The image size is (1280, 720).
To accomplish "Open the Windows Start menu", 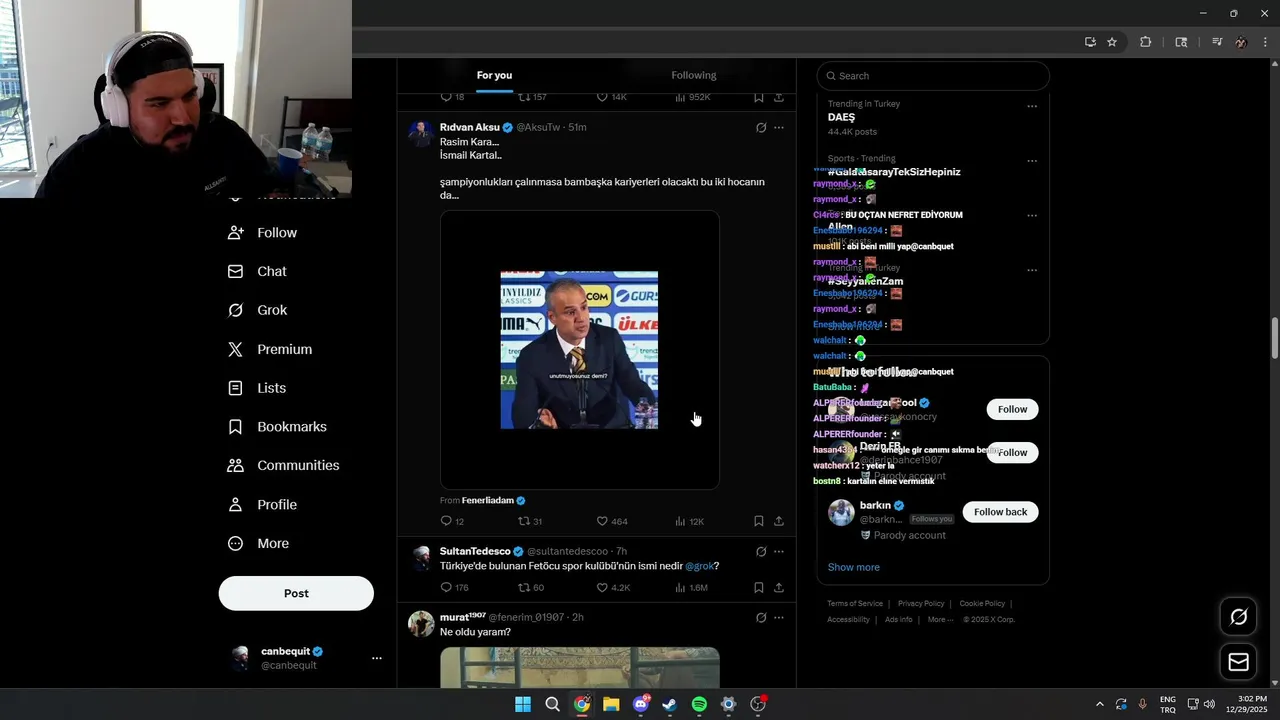I will (x=523, y=705).
